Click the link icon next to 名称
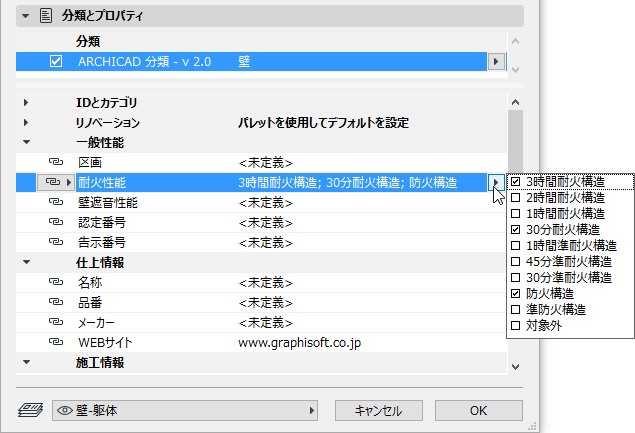635x433 pixels. tap(56, 282)
